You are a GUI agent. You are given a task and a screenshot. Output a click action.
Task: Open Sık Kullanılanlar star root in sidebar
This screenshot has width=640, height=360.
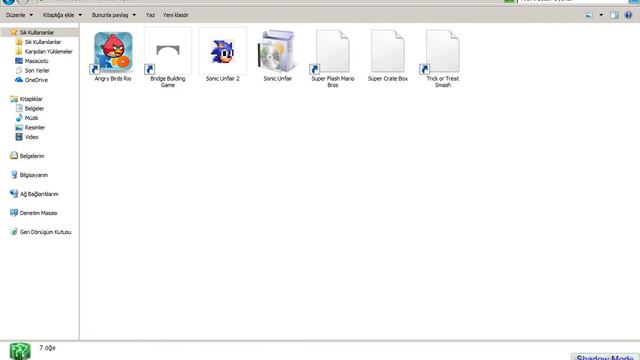click(x=32, y=32)
